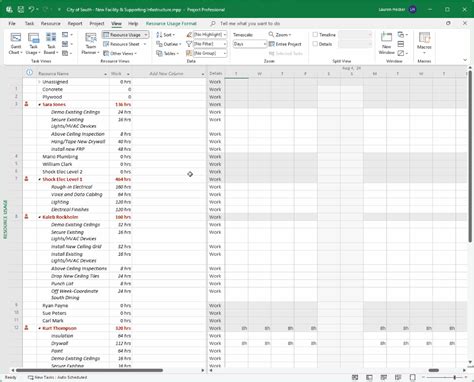Open the Help tab
This screenshot has width=474, height=382.
(133, 23)
